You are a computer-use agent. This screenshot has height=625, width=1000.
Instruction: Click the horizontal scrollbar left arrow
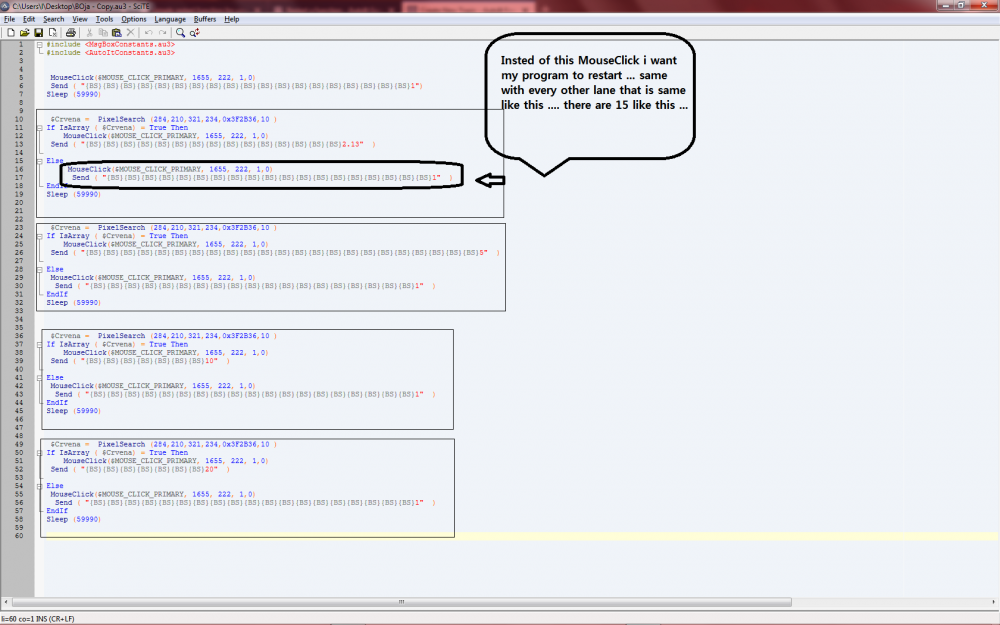(6, 602)
